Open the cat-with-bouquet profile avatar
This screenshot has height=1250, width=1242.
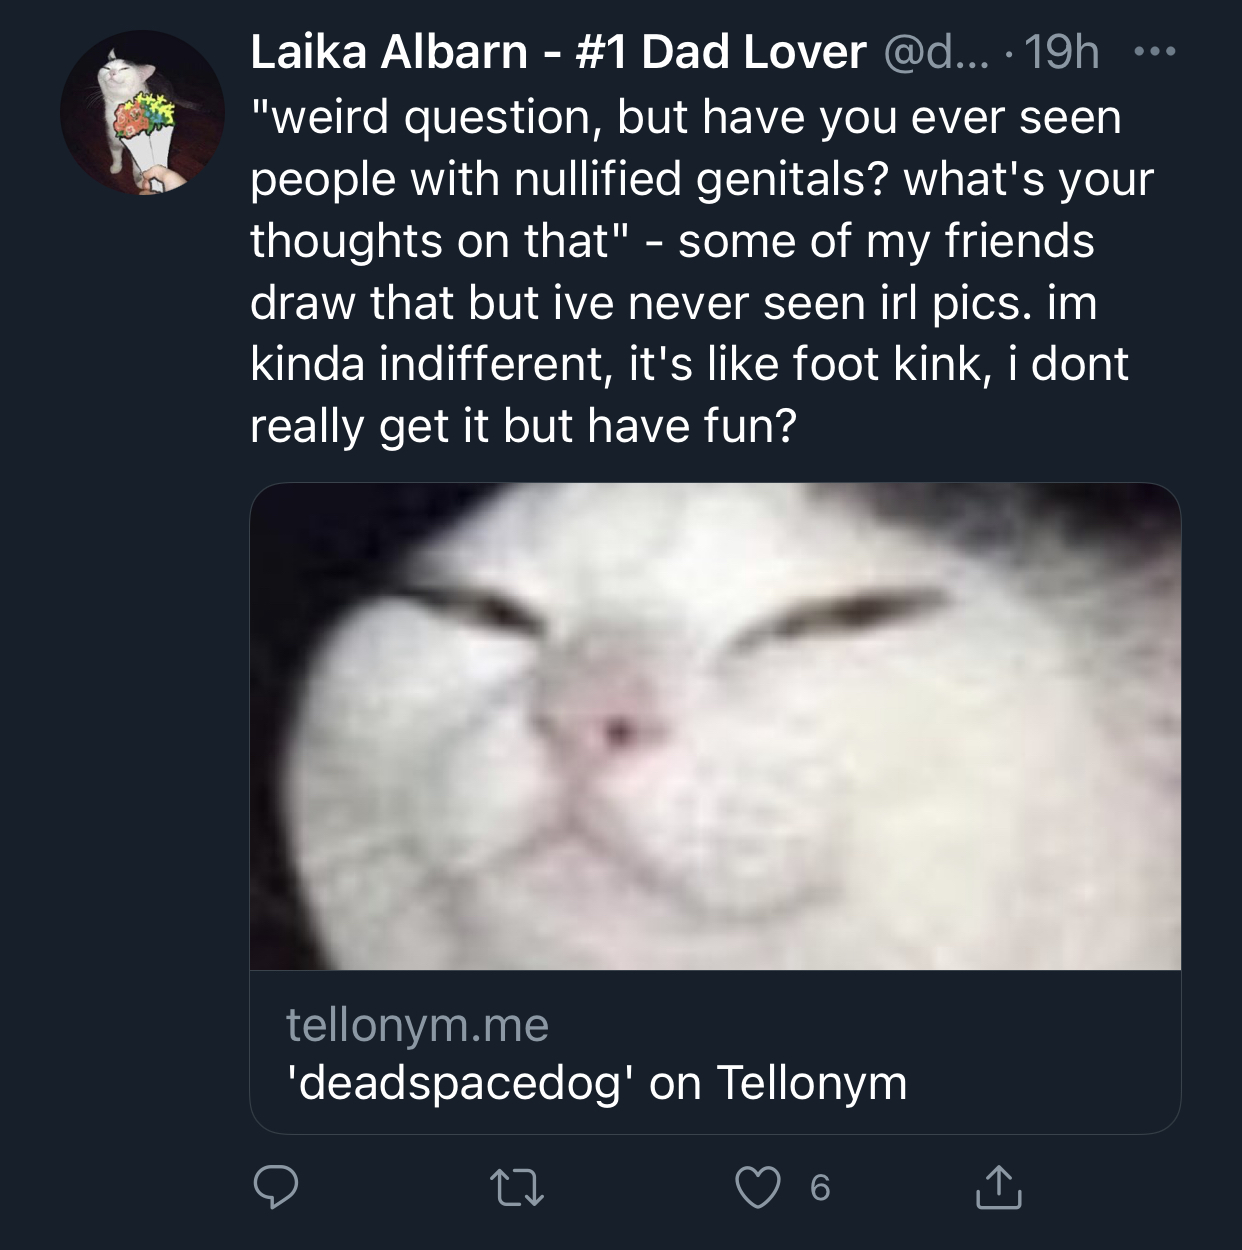click(x=142, y=112)
